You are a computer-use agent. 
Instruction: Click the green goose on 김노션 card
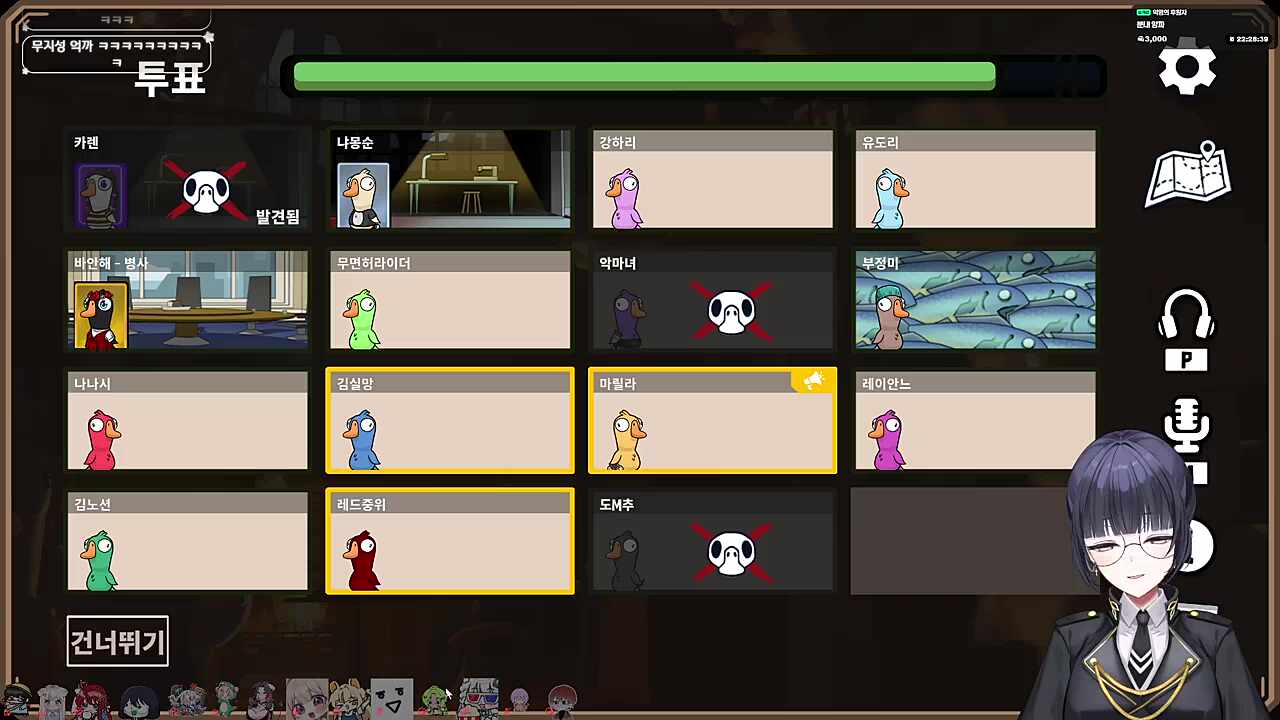tap(100, 560)
